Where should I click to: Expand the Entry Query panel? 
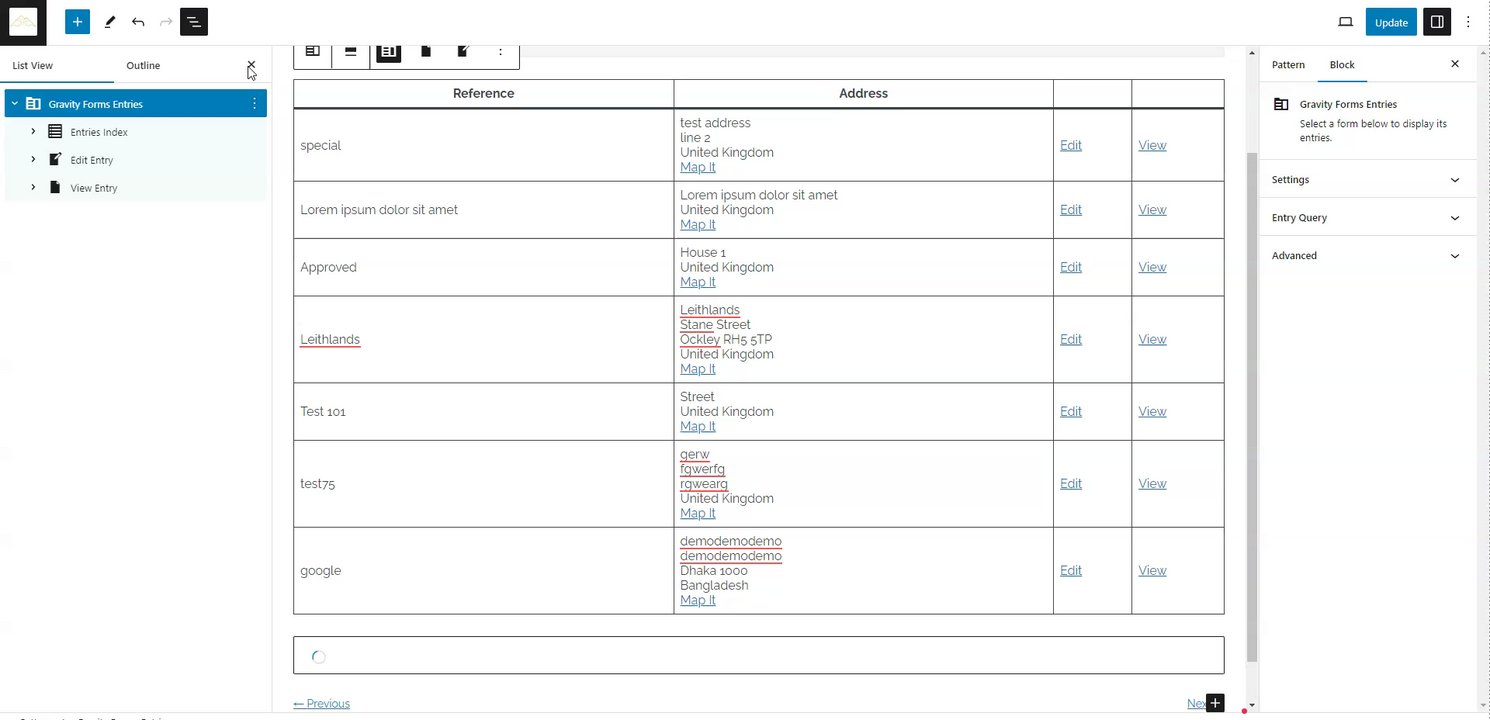[1366, 218]
